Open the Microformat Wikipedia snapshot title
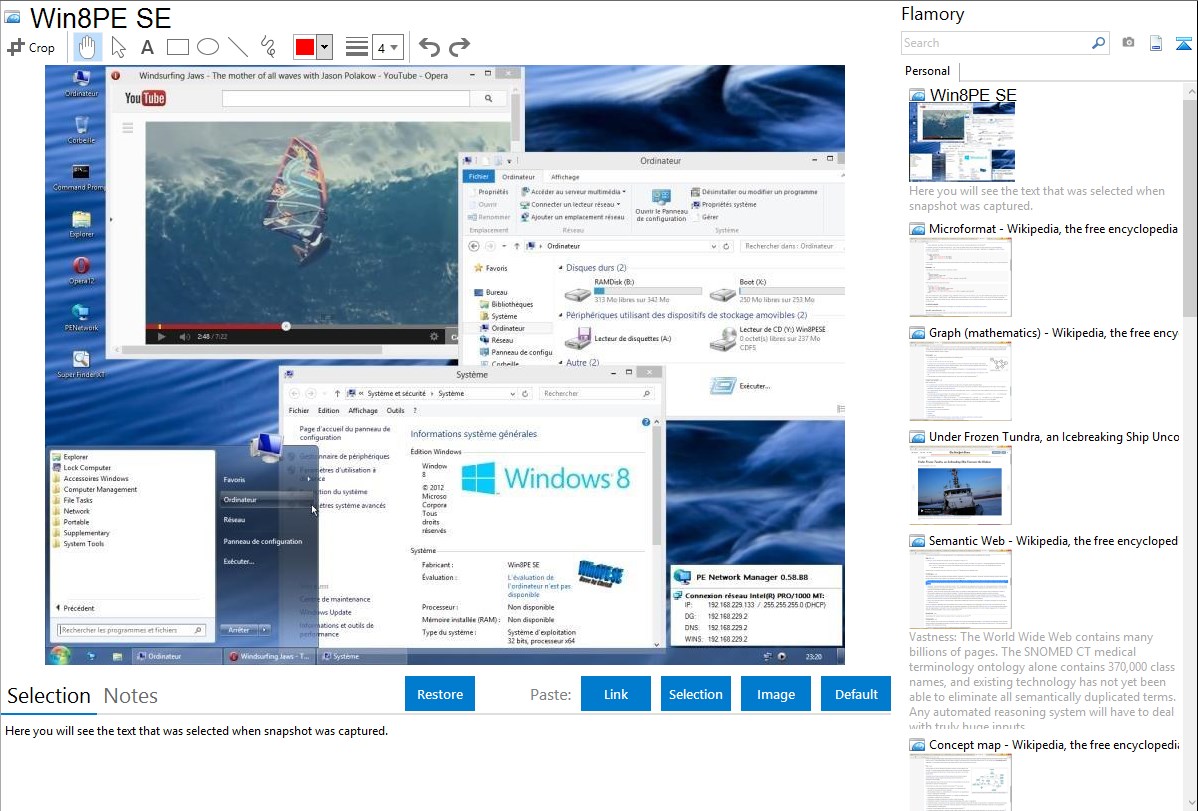Viewport: 1198px width, 811px height. tap(1053, 229)
